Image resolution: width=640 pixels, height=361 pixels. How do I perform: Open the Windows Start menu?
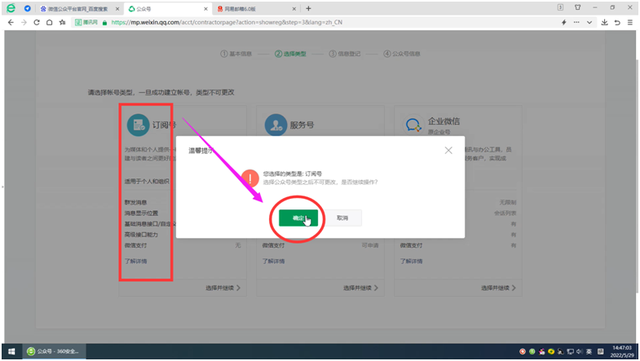[x=11, y=351]
